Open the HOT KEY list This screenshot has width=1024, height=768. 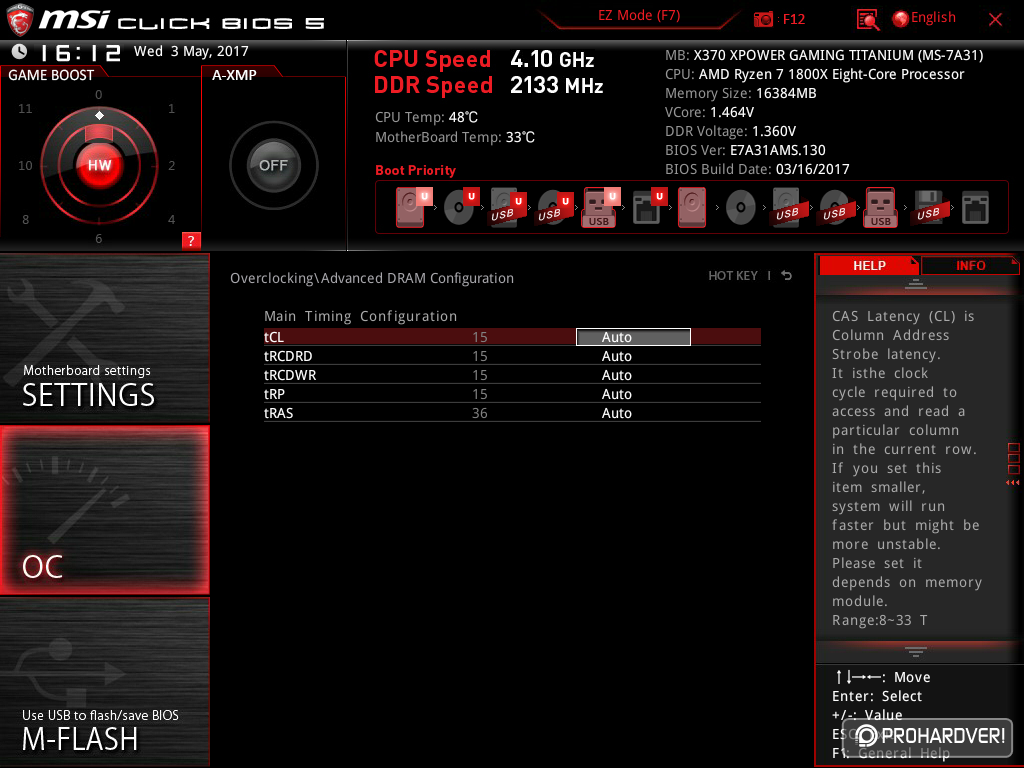click(733, 276)
